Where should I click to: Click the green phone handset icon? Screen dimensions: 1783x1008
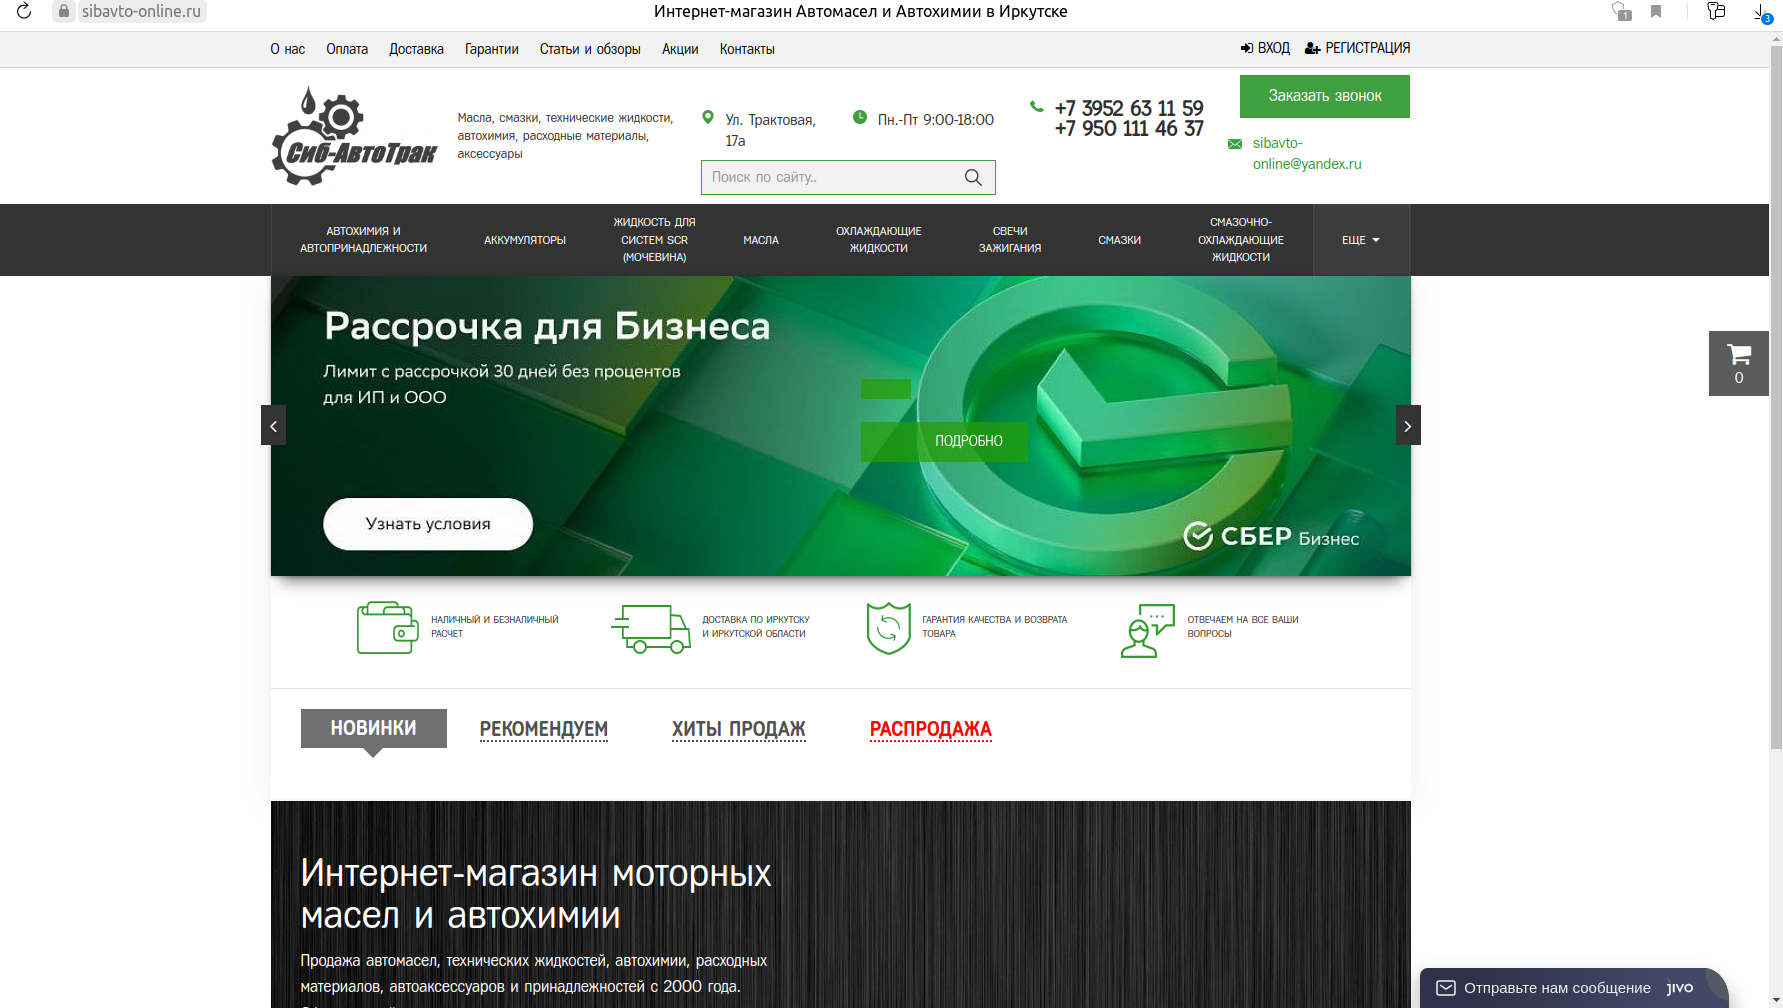coord(1036,106)
